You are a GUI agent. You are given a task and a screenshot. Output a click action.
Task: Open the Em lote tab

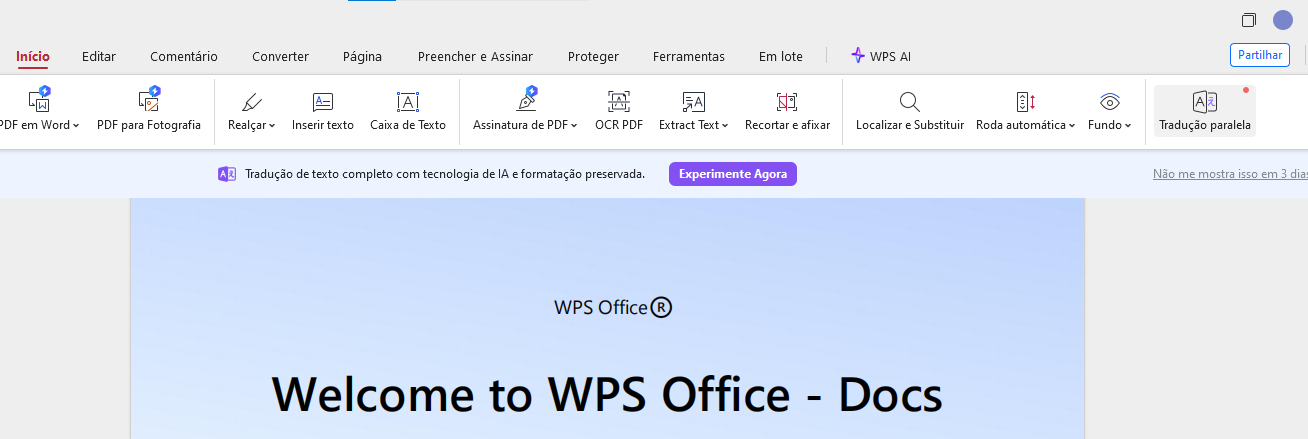pos(781,56)
